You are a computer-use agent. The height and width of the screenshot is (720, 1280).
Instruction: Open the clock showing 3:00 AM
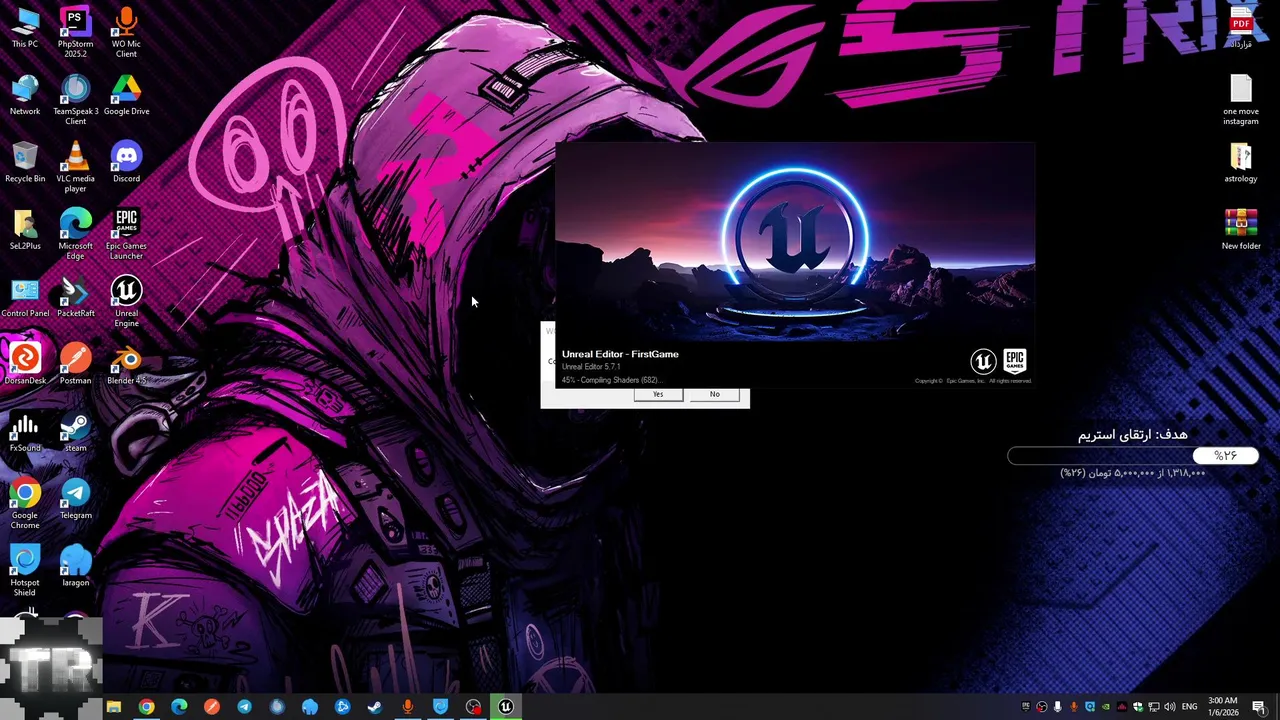click(x=1223, y=707)
